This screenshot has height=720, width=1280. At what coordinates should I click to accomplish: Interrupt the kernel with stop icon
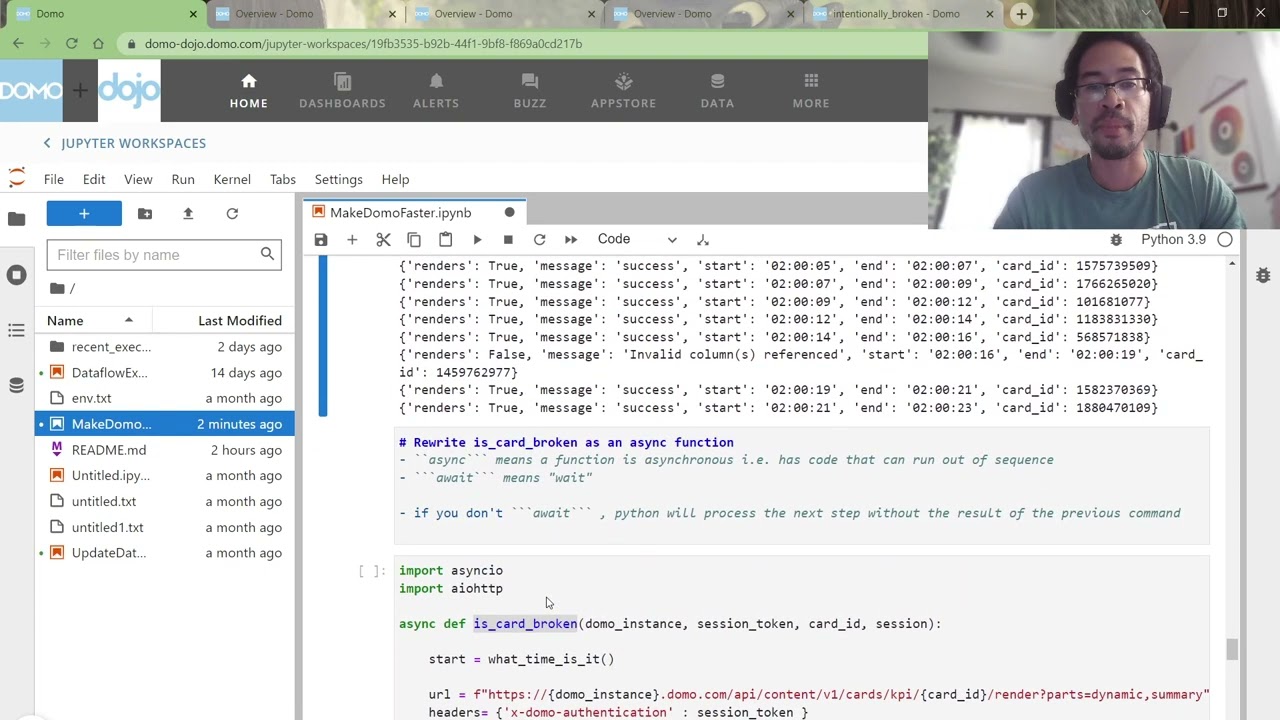click(508, 240)
